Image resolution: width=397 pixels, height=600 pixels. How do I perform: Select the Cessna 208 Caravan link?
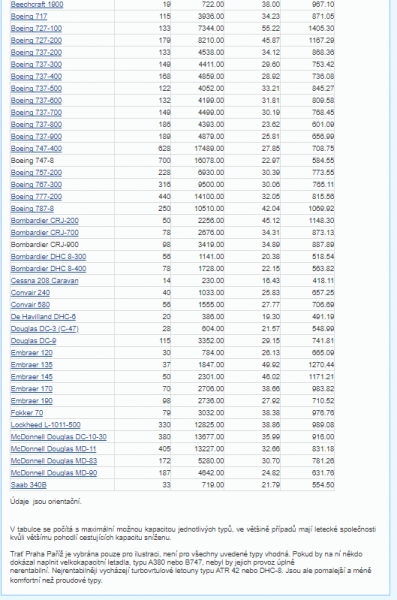(44, 281)
